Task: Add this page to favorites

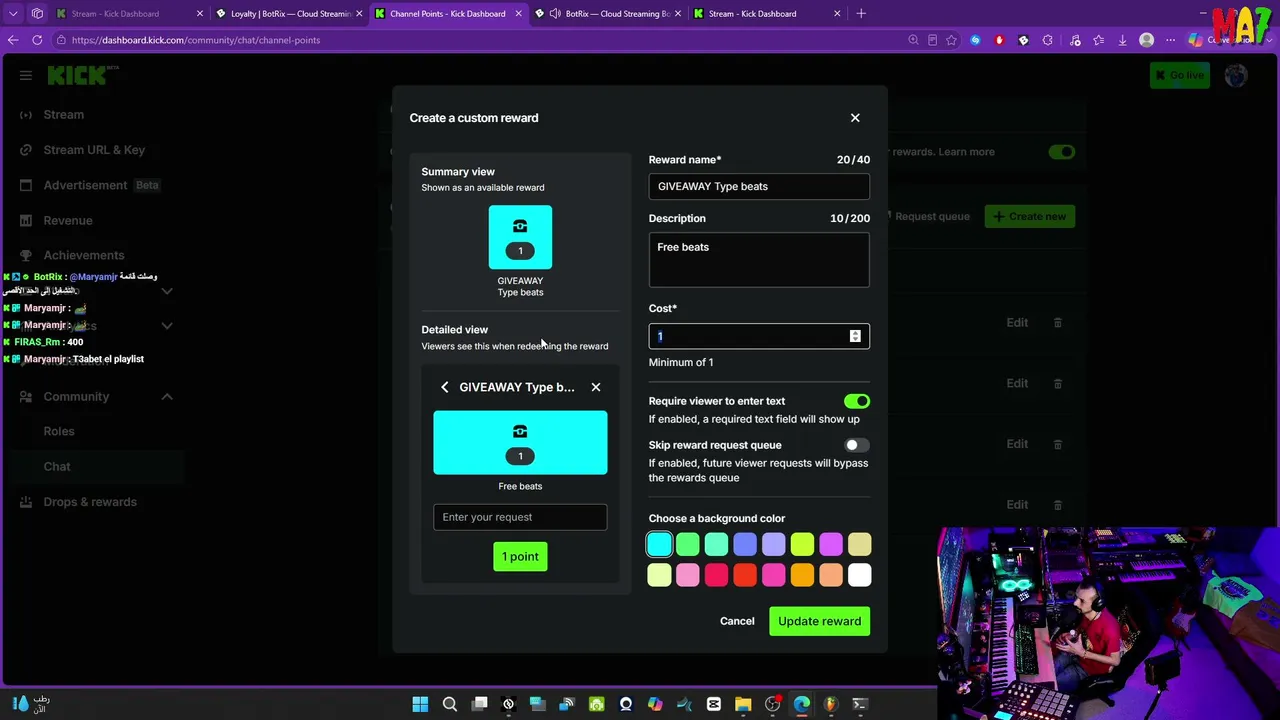Action: [x=951, y=40]
